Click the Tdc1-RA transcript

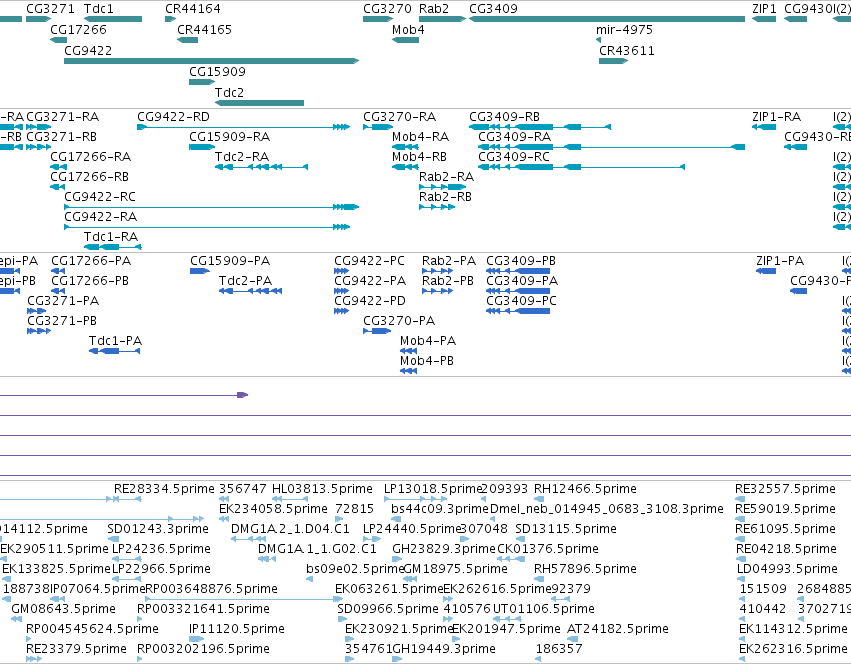tap(113, 247)
